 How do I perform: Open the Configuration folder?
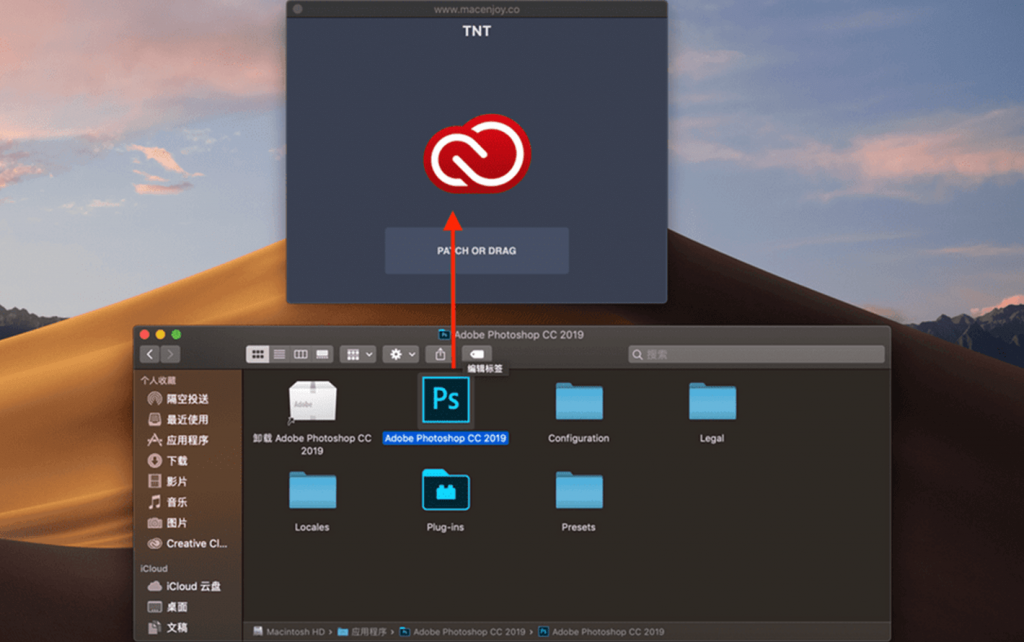(579, 400)
